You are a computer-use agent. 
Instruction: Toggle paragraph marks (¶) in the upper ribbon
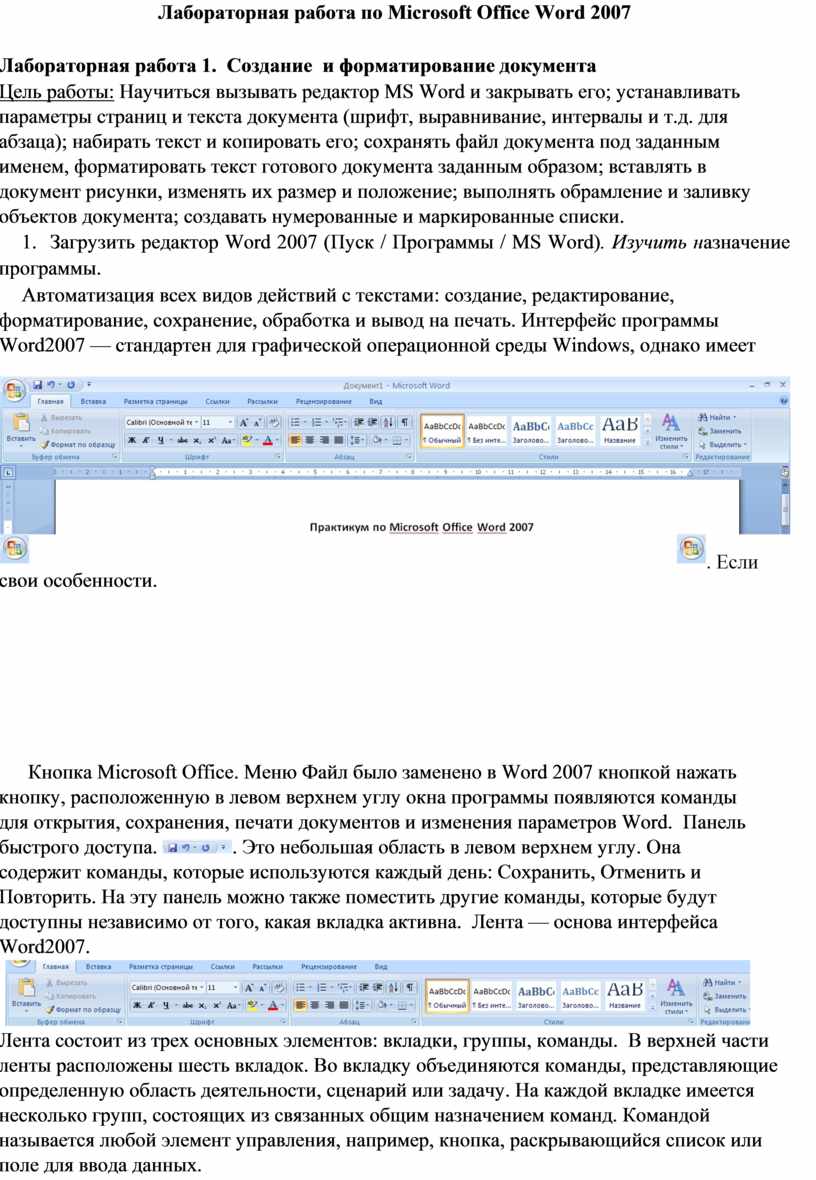pos(405,422)
